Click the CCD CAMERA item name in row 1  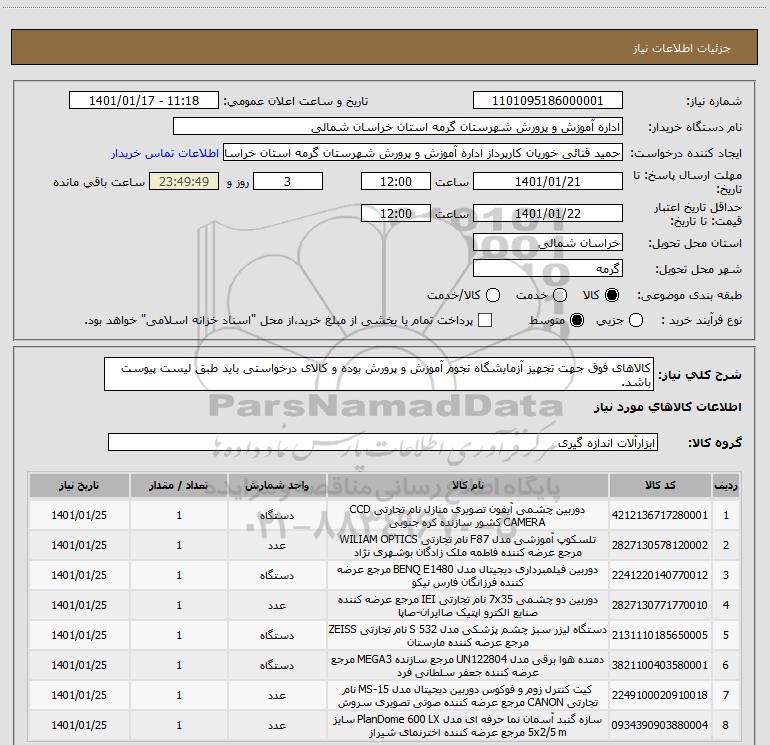pyautogui.click(x=468, y=516)
